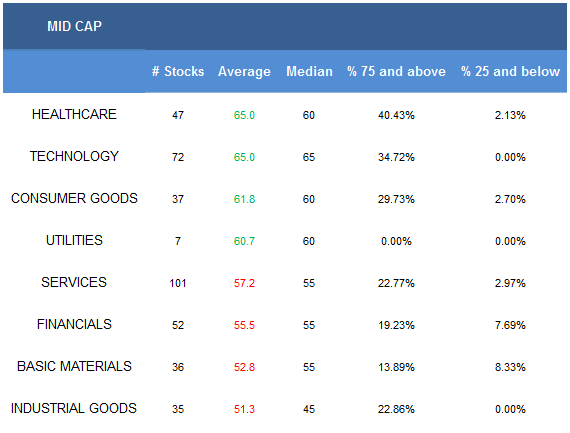Click the 8.33% Basic Materials cell

[510, 367]
